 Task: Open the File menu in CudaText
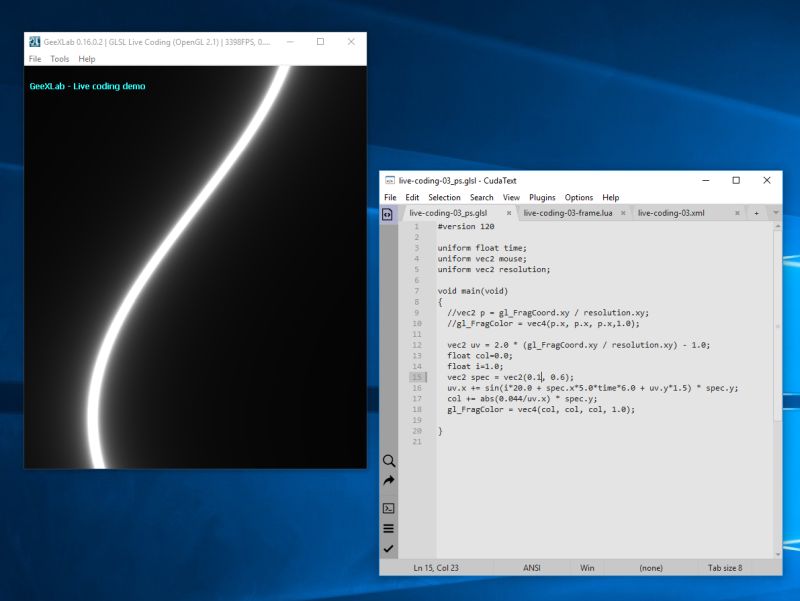[390, 197]
